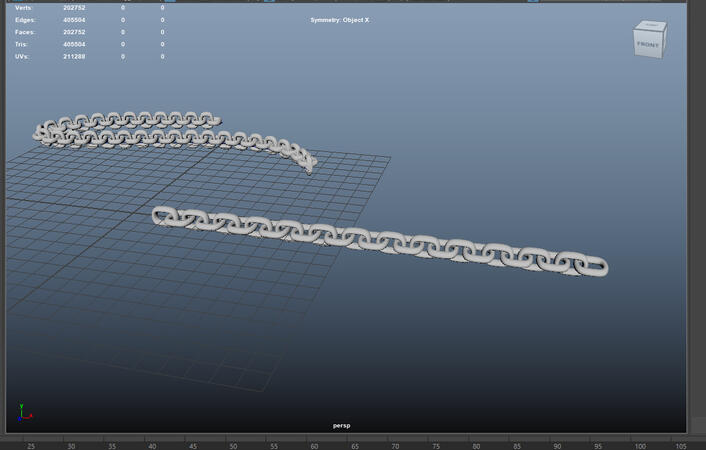Jump to frame 25 on the timeline
The height and width of the screenshot is (450, 706).
(31, 446)
